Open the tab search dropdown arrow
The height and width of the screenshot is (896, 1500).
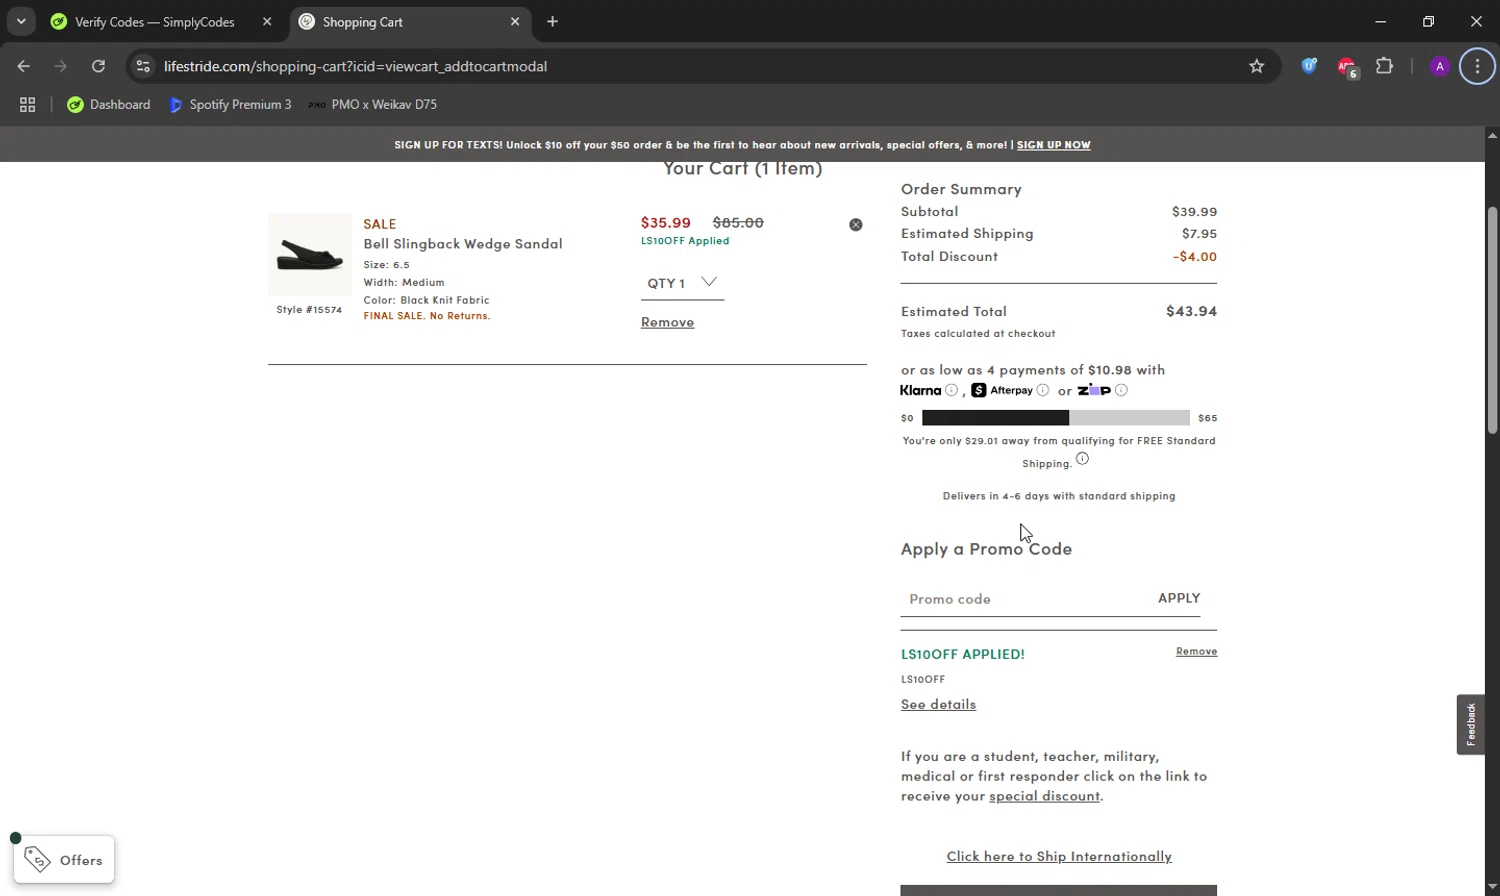tap(21, 21)
